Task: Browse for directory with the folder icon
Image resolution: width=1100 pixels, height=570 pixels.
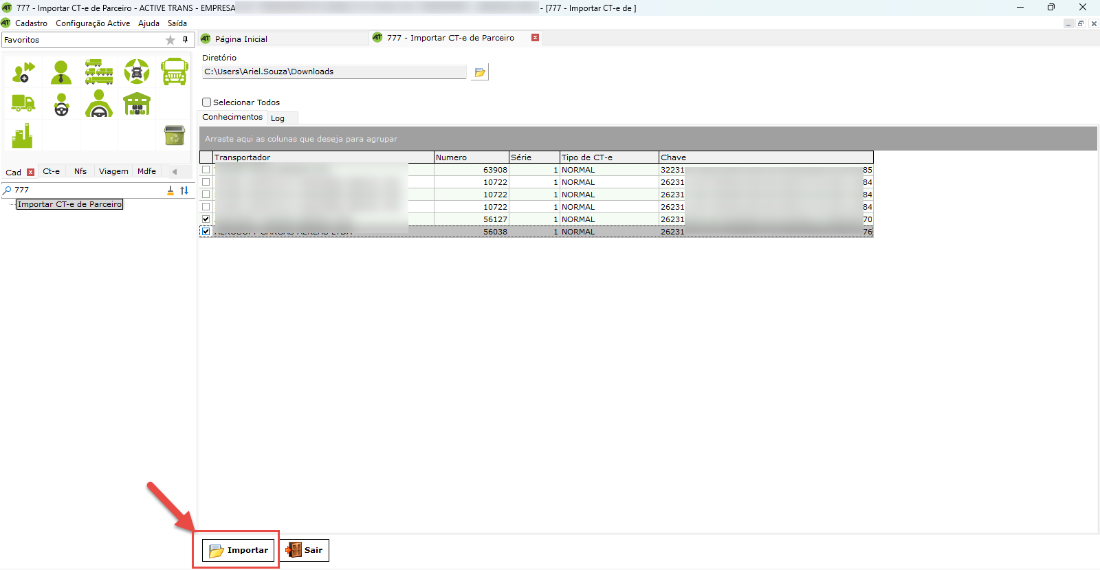Action: (x=480, y=72)
